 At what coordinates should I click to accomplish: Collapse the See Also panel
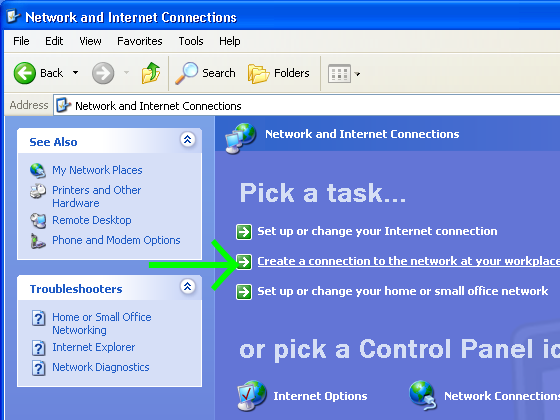point(188,140)
